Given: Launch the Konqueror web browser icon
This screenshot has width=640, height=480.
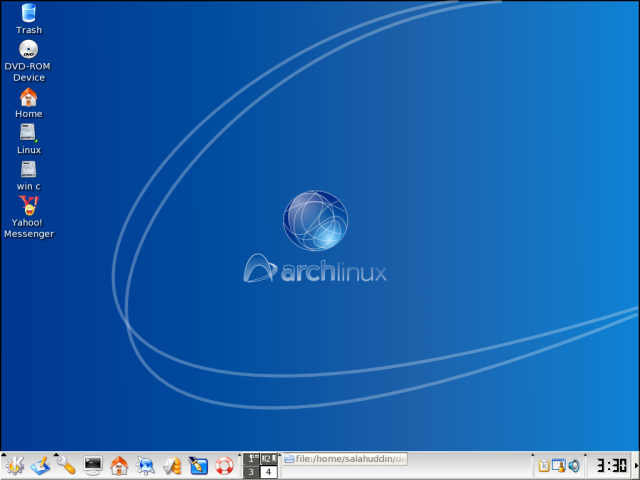Looking at the screenshot, I should 145,466.
